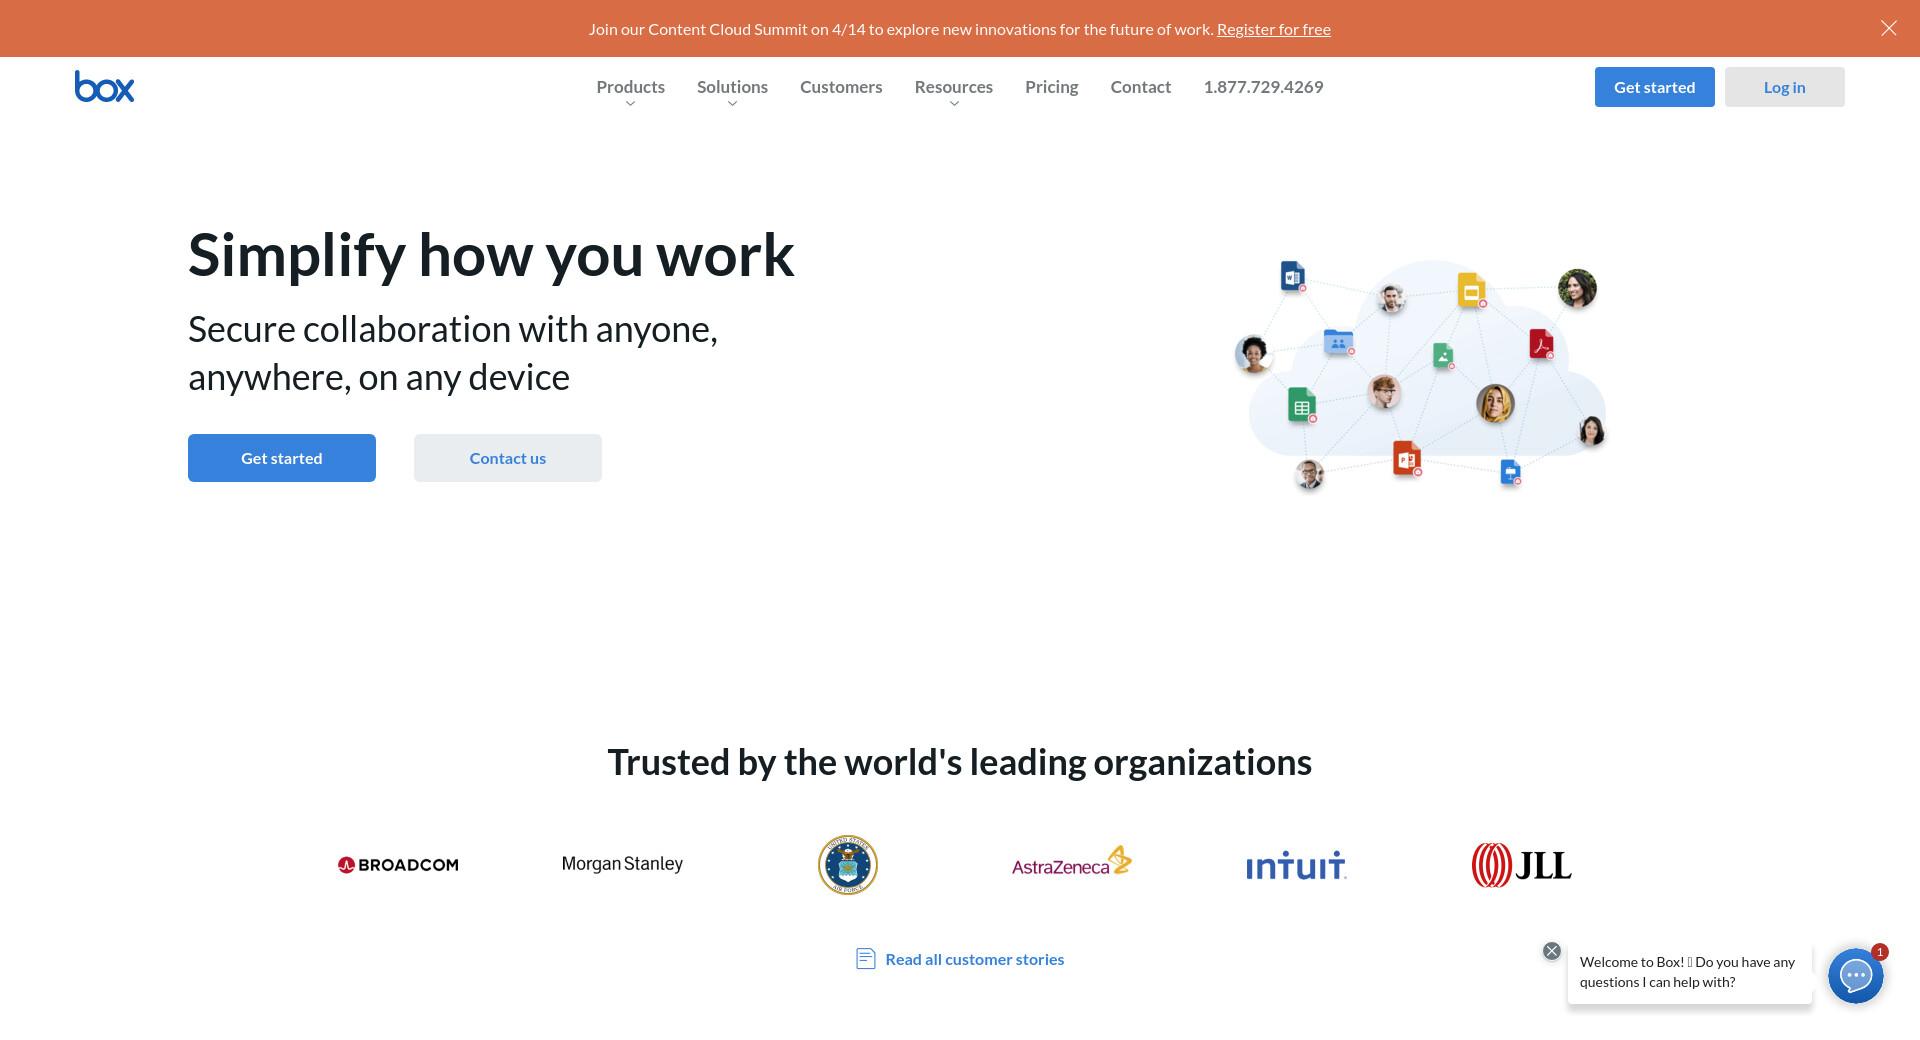Click the green Google Sheets icon in the cloud
Screen dimensions: 1920x1040
(x=1301, y=405)
